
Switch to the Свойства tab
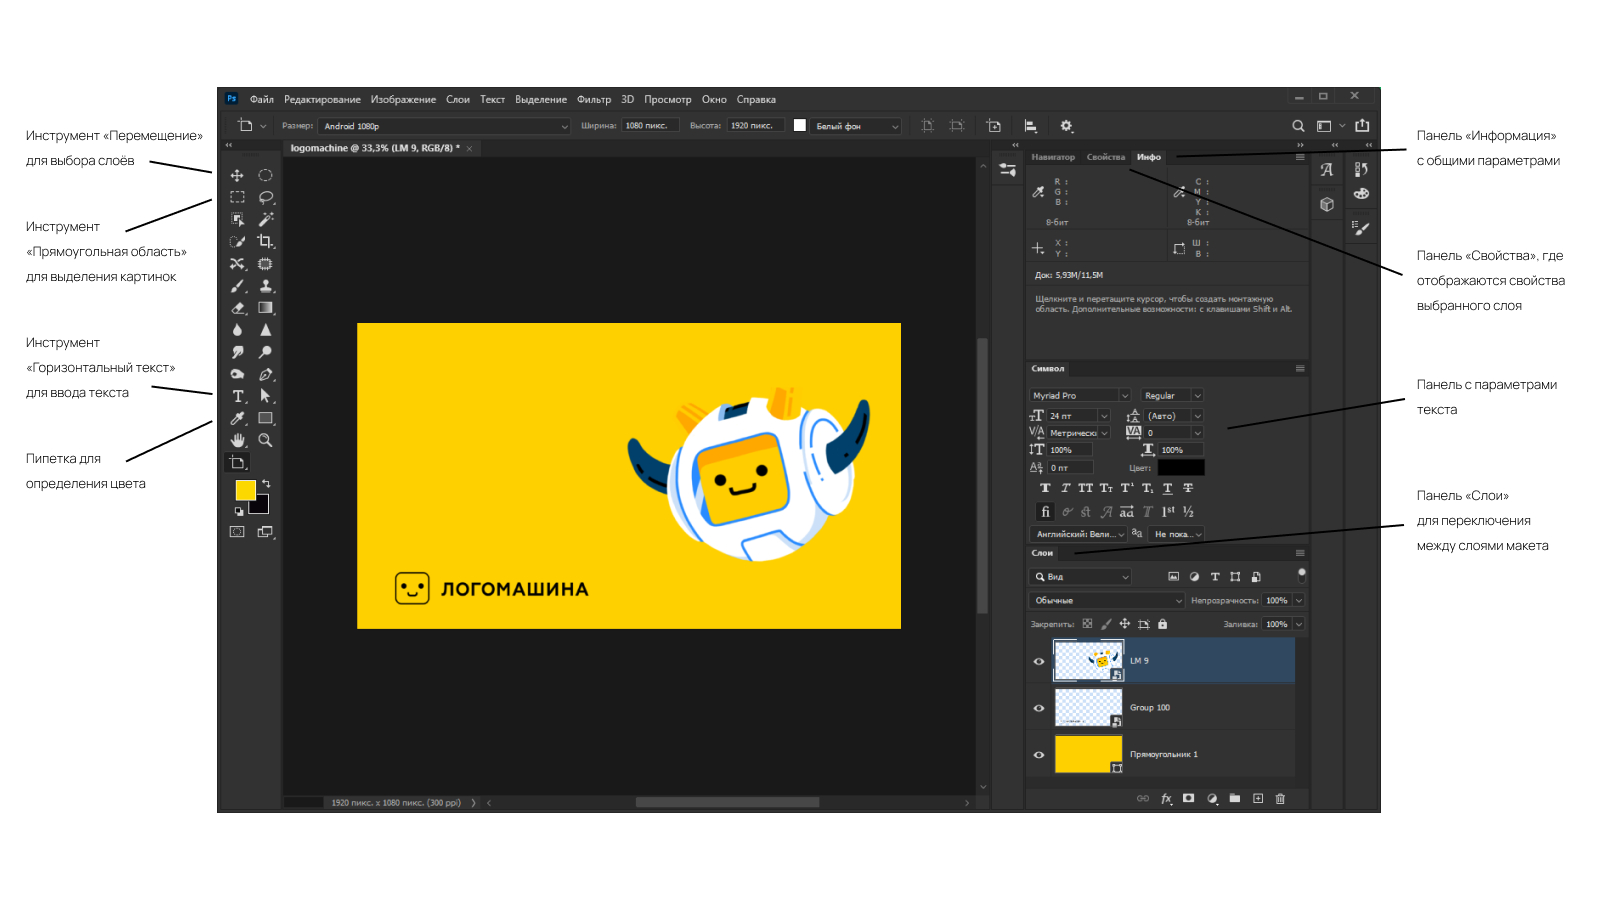tap(1105, 157)
